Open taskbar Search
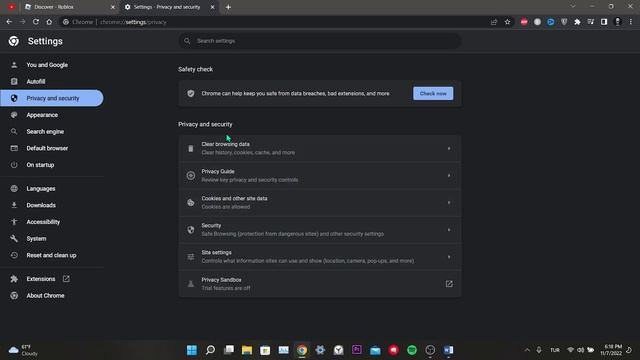The image size is (640, 360). (x=210, y=350)
